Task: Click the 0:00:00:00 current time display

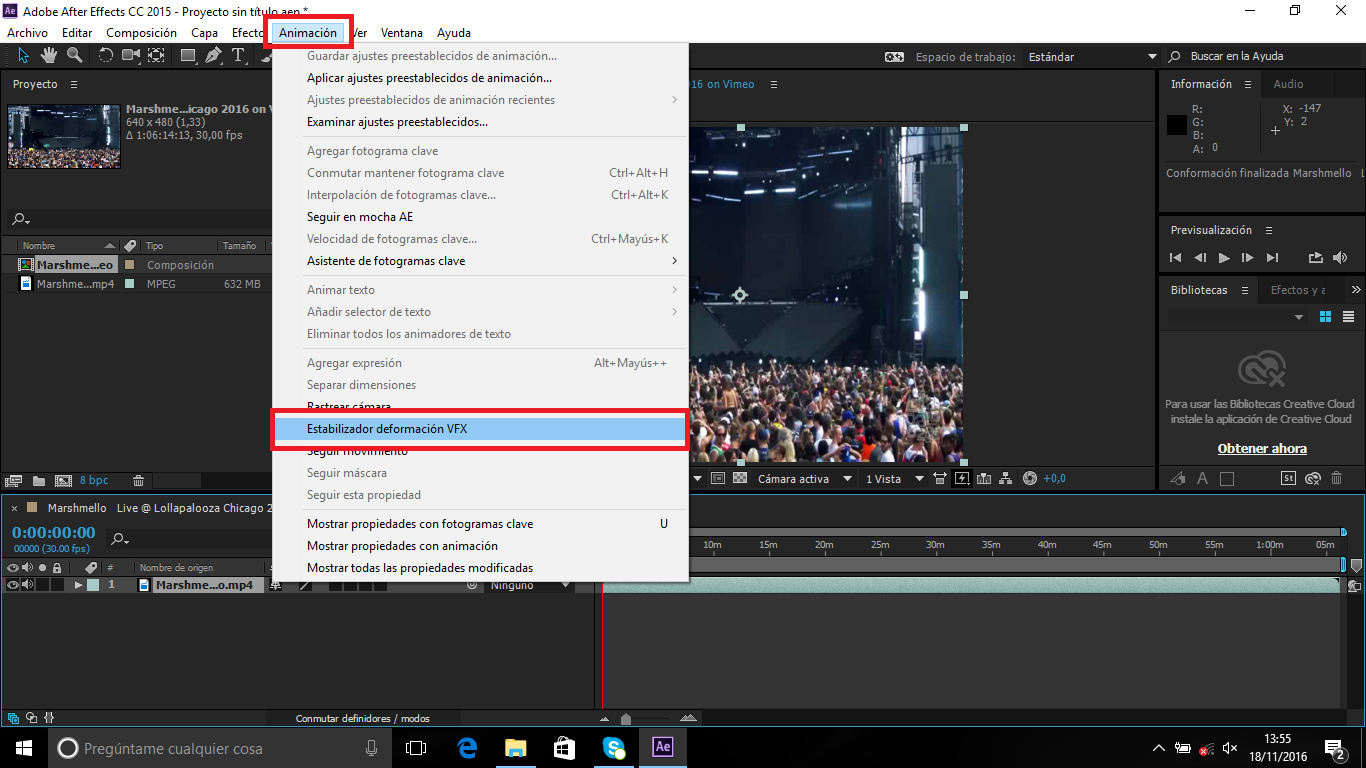Action: (54, 533)
